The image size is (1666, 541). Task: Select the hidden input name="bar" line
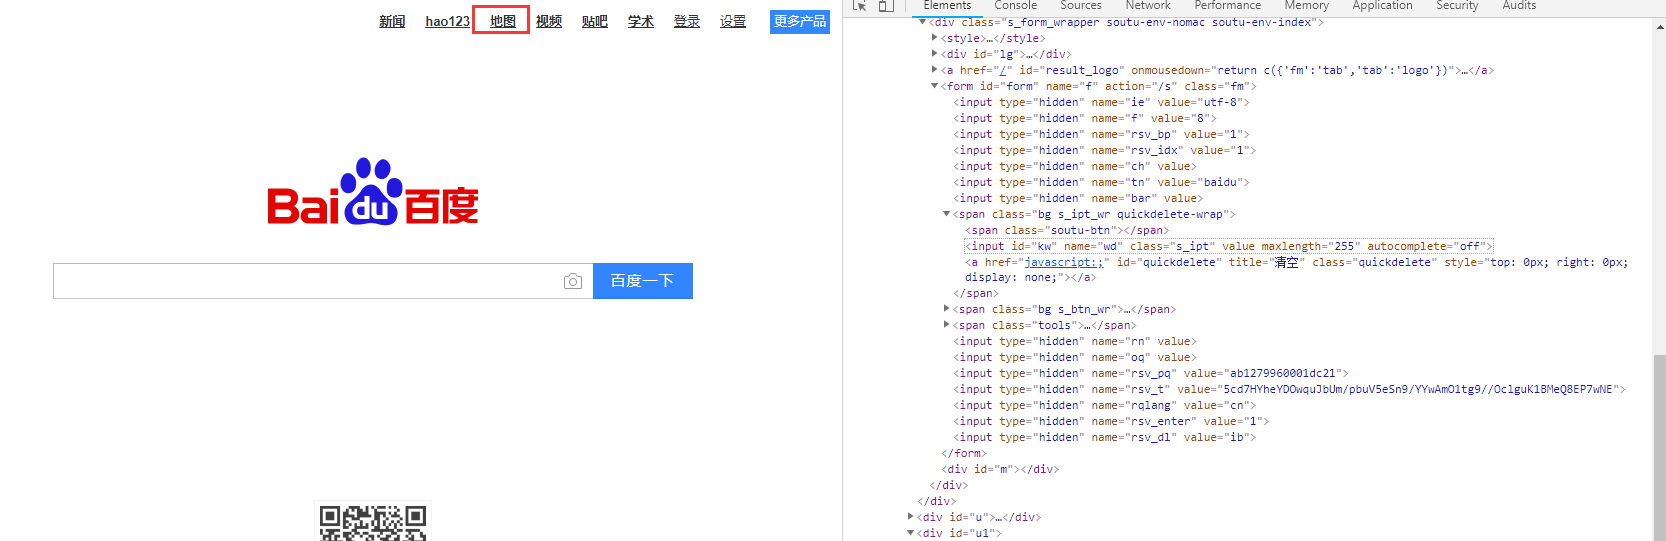click(x=1078, y=198)
